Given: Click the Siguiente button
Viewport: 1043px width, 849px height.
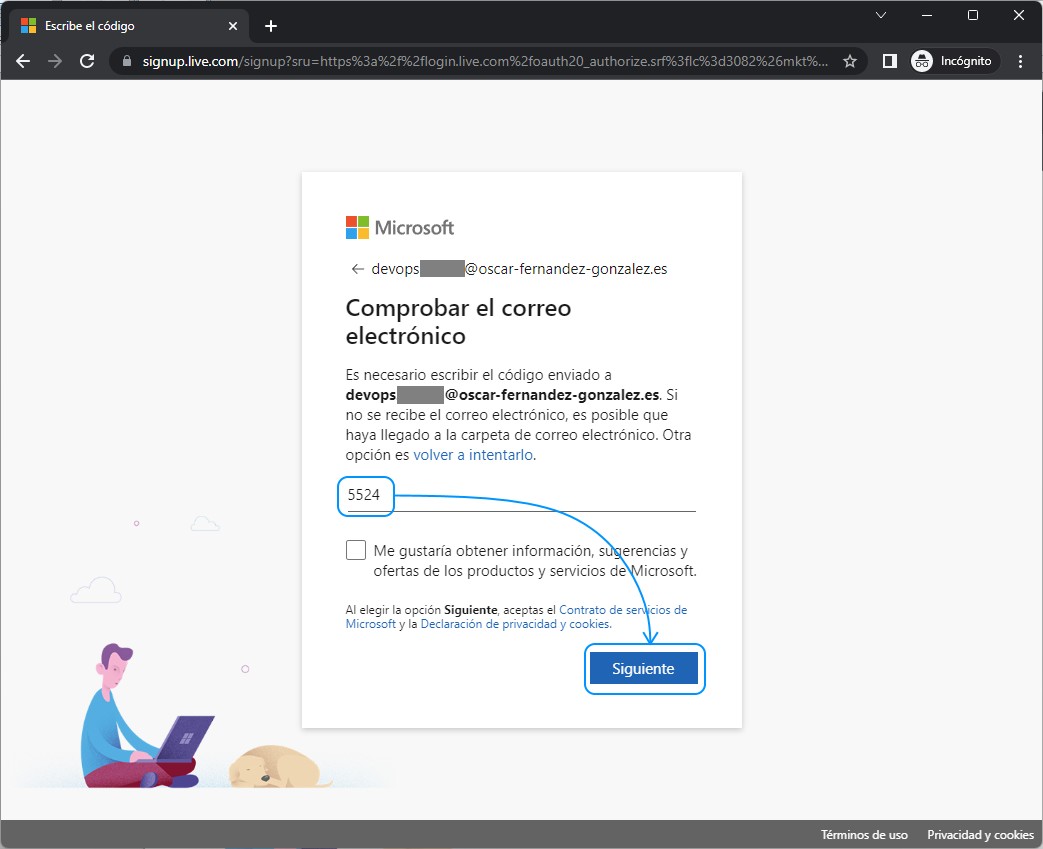Looking at the screenshot, I should coord(644,669).
